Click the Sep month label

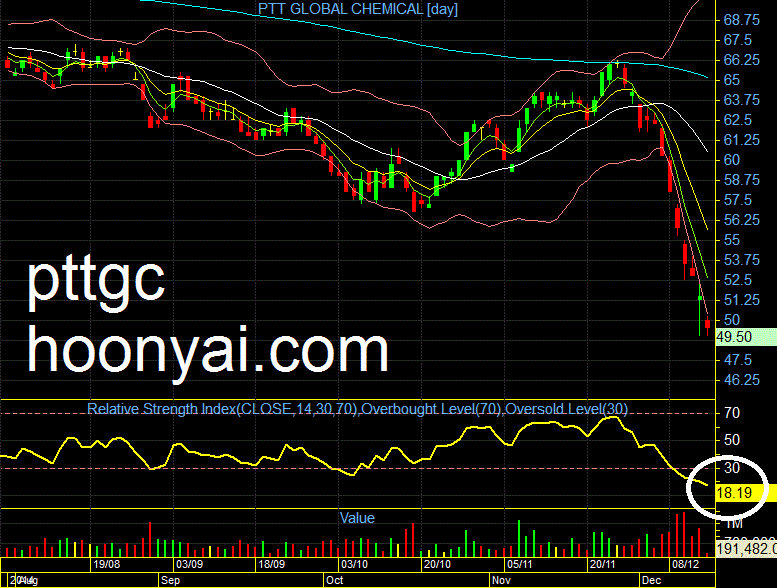[x=170, y=581]
